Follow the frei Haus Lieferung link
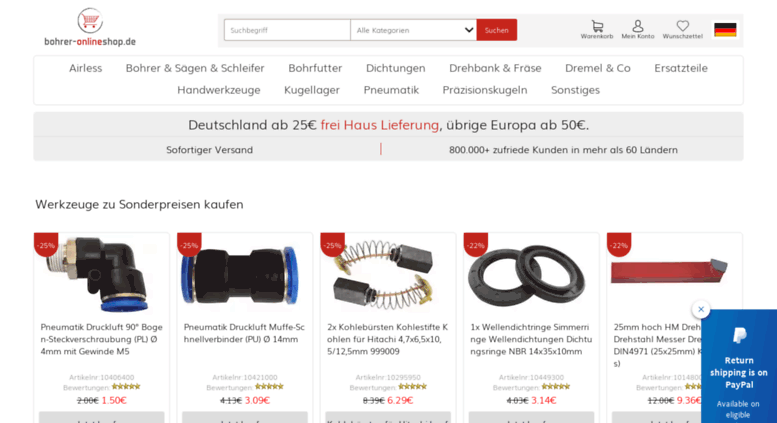The height and width of the screenshot is (423, 777). [x=380, y=125]
